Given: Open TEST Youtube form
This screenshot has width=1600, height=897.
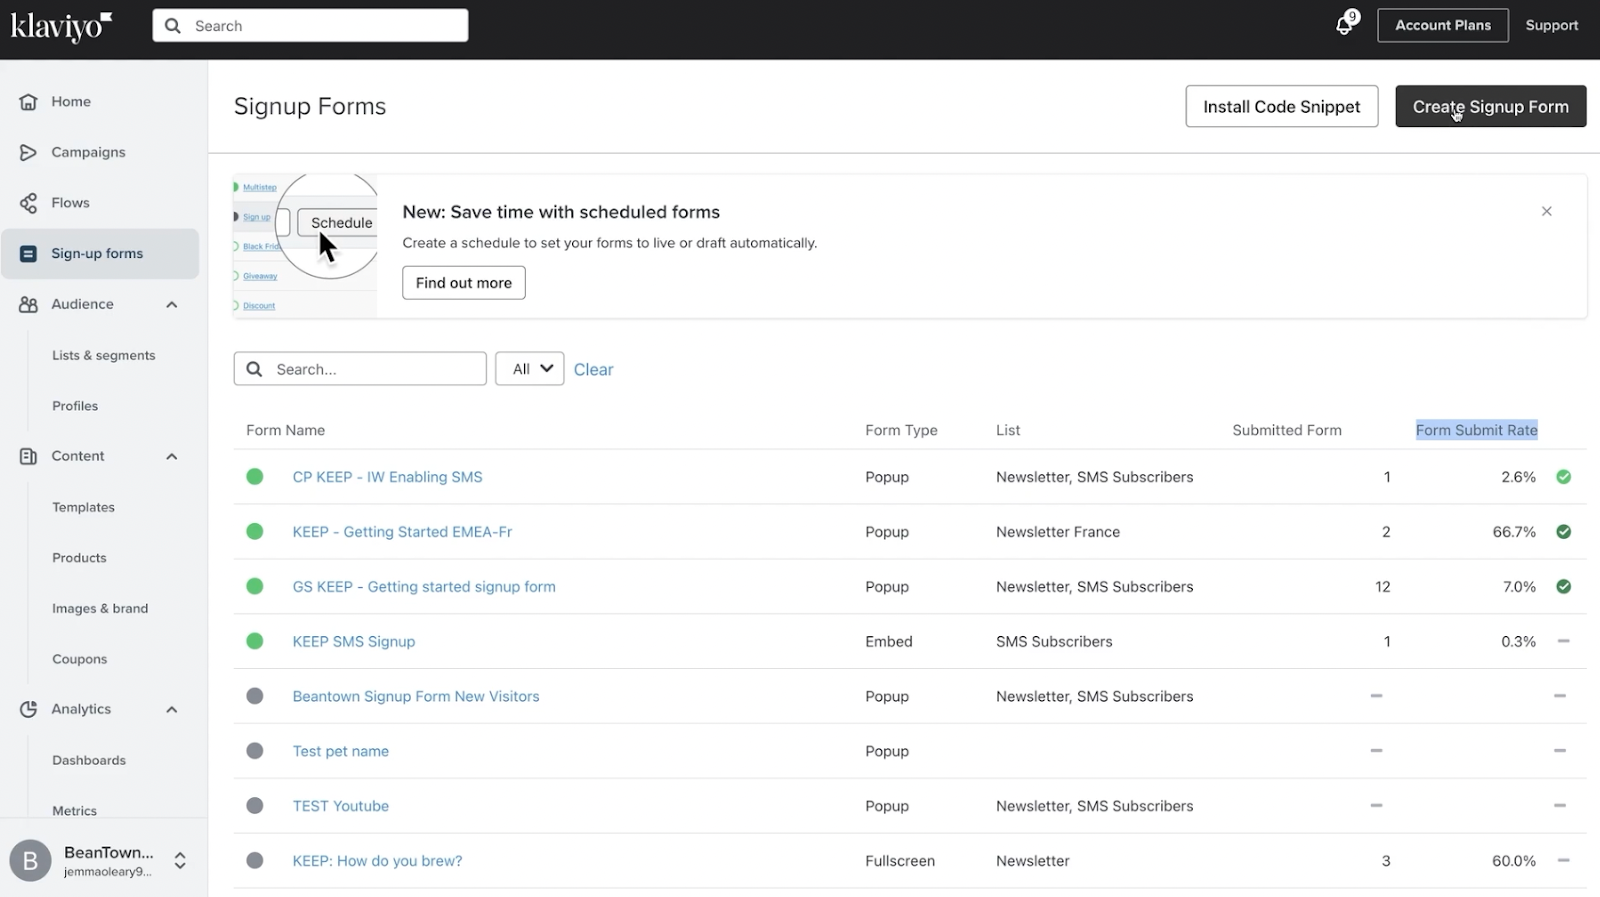Looking at the screenshot, I should coord(341,806).
